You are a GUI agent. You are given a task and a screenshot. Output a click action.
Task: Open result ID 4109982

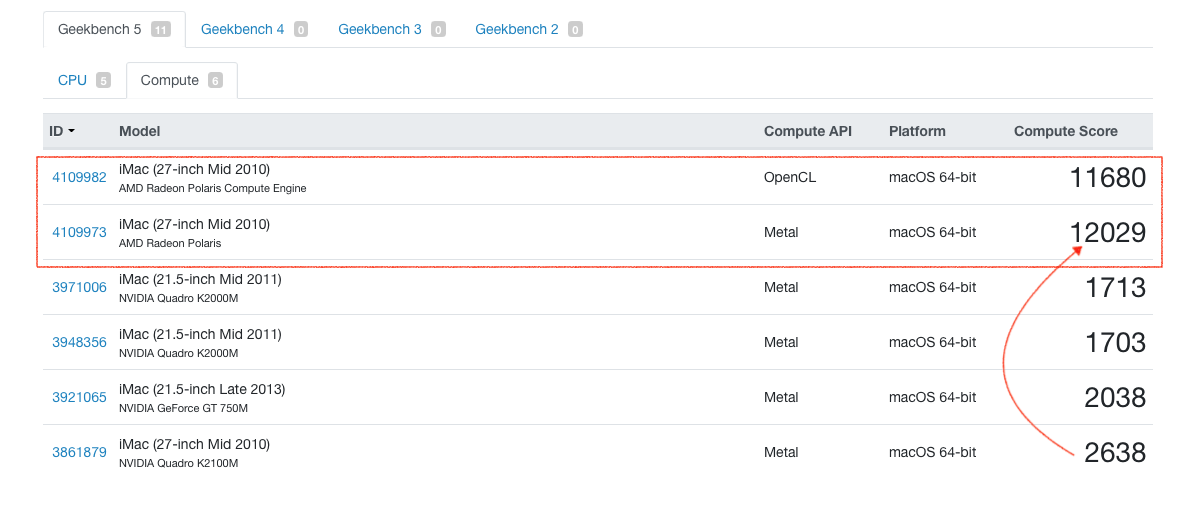(79, 177)
